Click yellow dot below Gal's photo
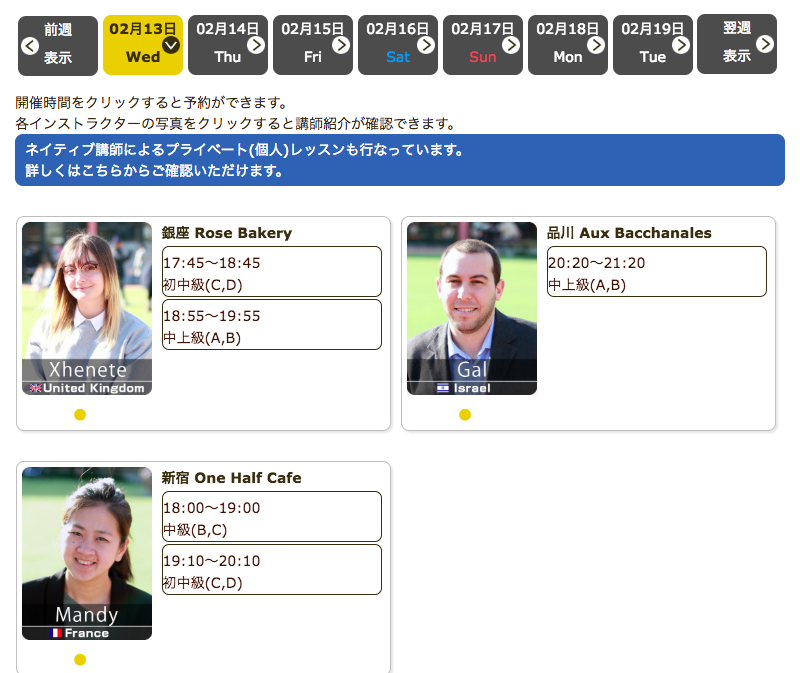The image size is (800, 673). (x=465, y=415)
